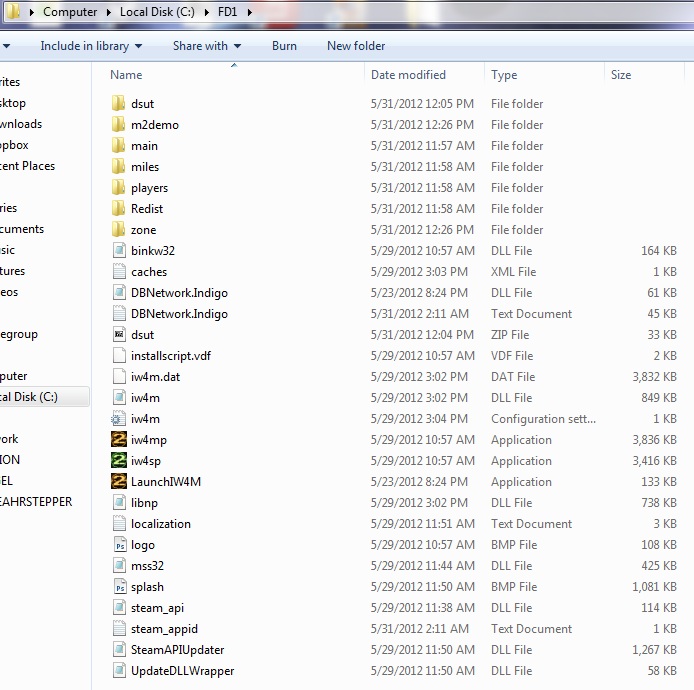
Task: Open the Share with dropdown
Action: pos(207,46)
